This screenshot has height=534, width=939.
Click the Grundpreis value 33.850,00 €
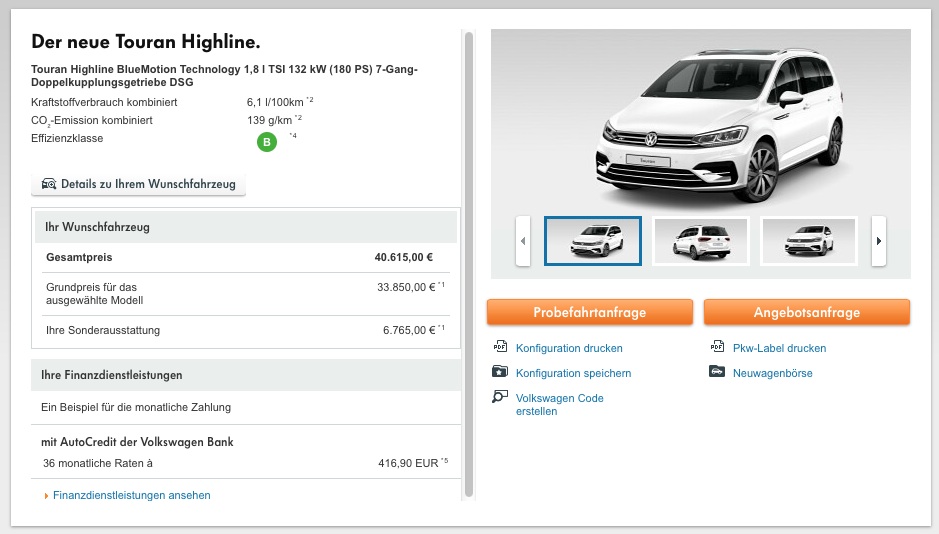click(x=406, y=287)
